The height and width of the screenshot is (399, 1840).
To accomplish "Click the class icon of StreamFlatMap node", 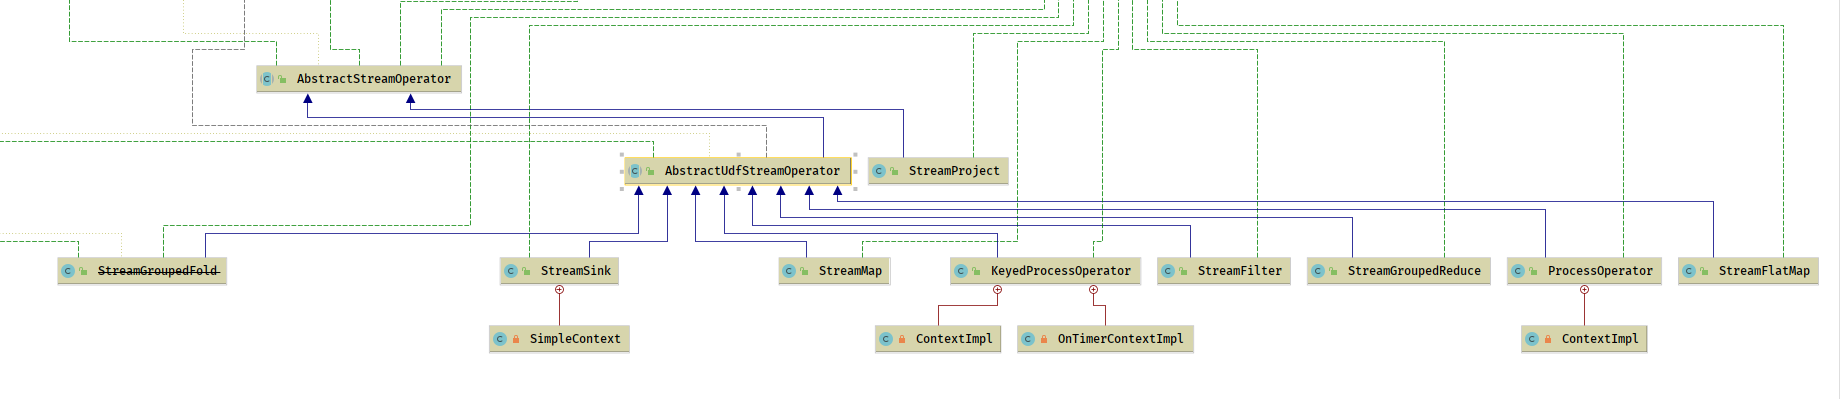I will (x=1689, y=271).
